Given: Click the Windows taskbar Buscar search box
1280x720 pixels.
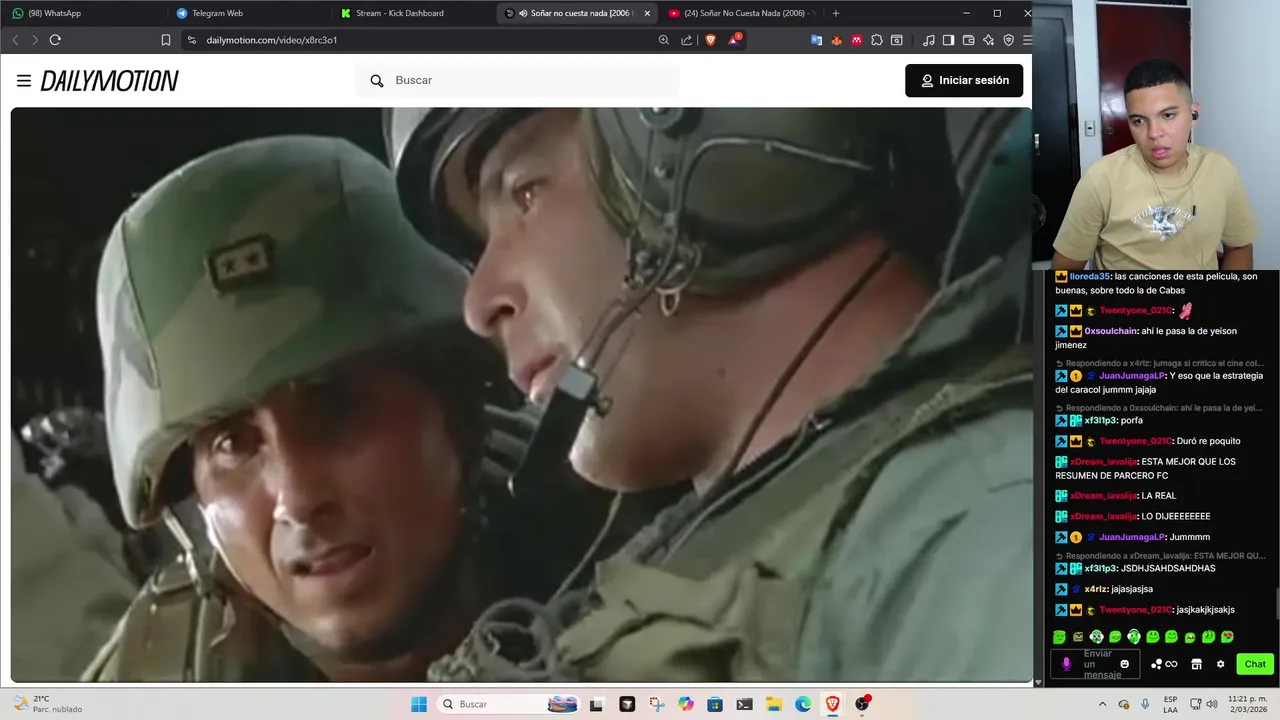Looking at the screenshot, I should 510,704.
